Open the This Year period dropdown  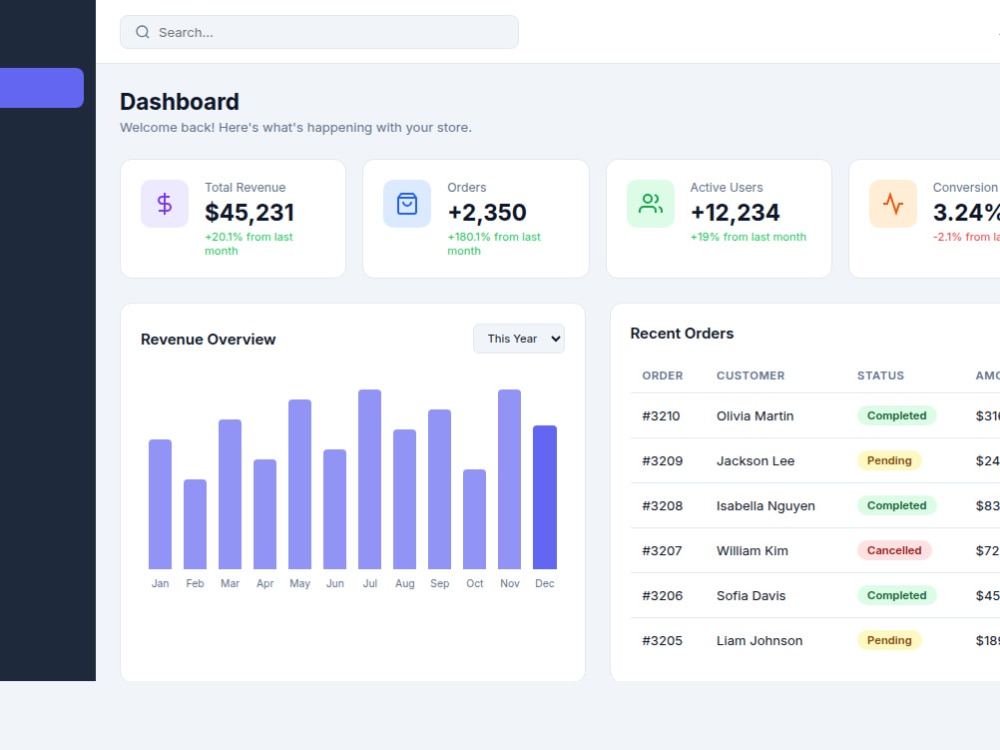[518, 339]
